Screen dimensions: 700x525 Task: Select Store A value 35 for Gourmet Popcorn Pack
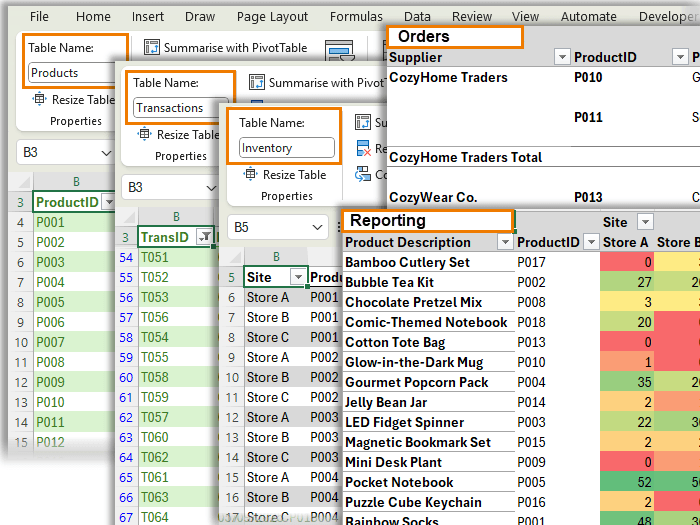click(627, 382)
